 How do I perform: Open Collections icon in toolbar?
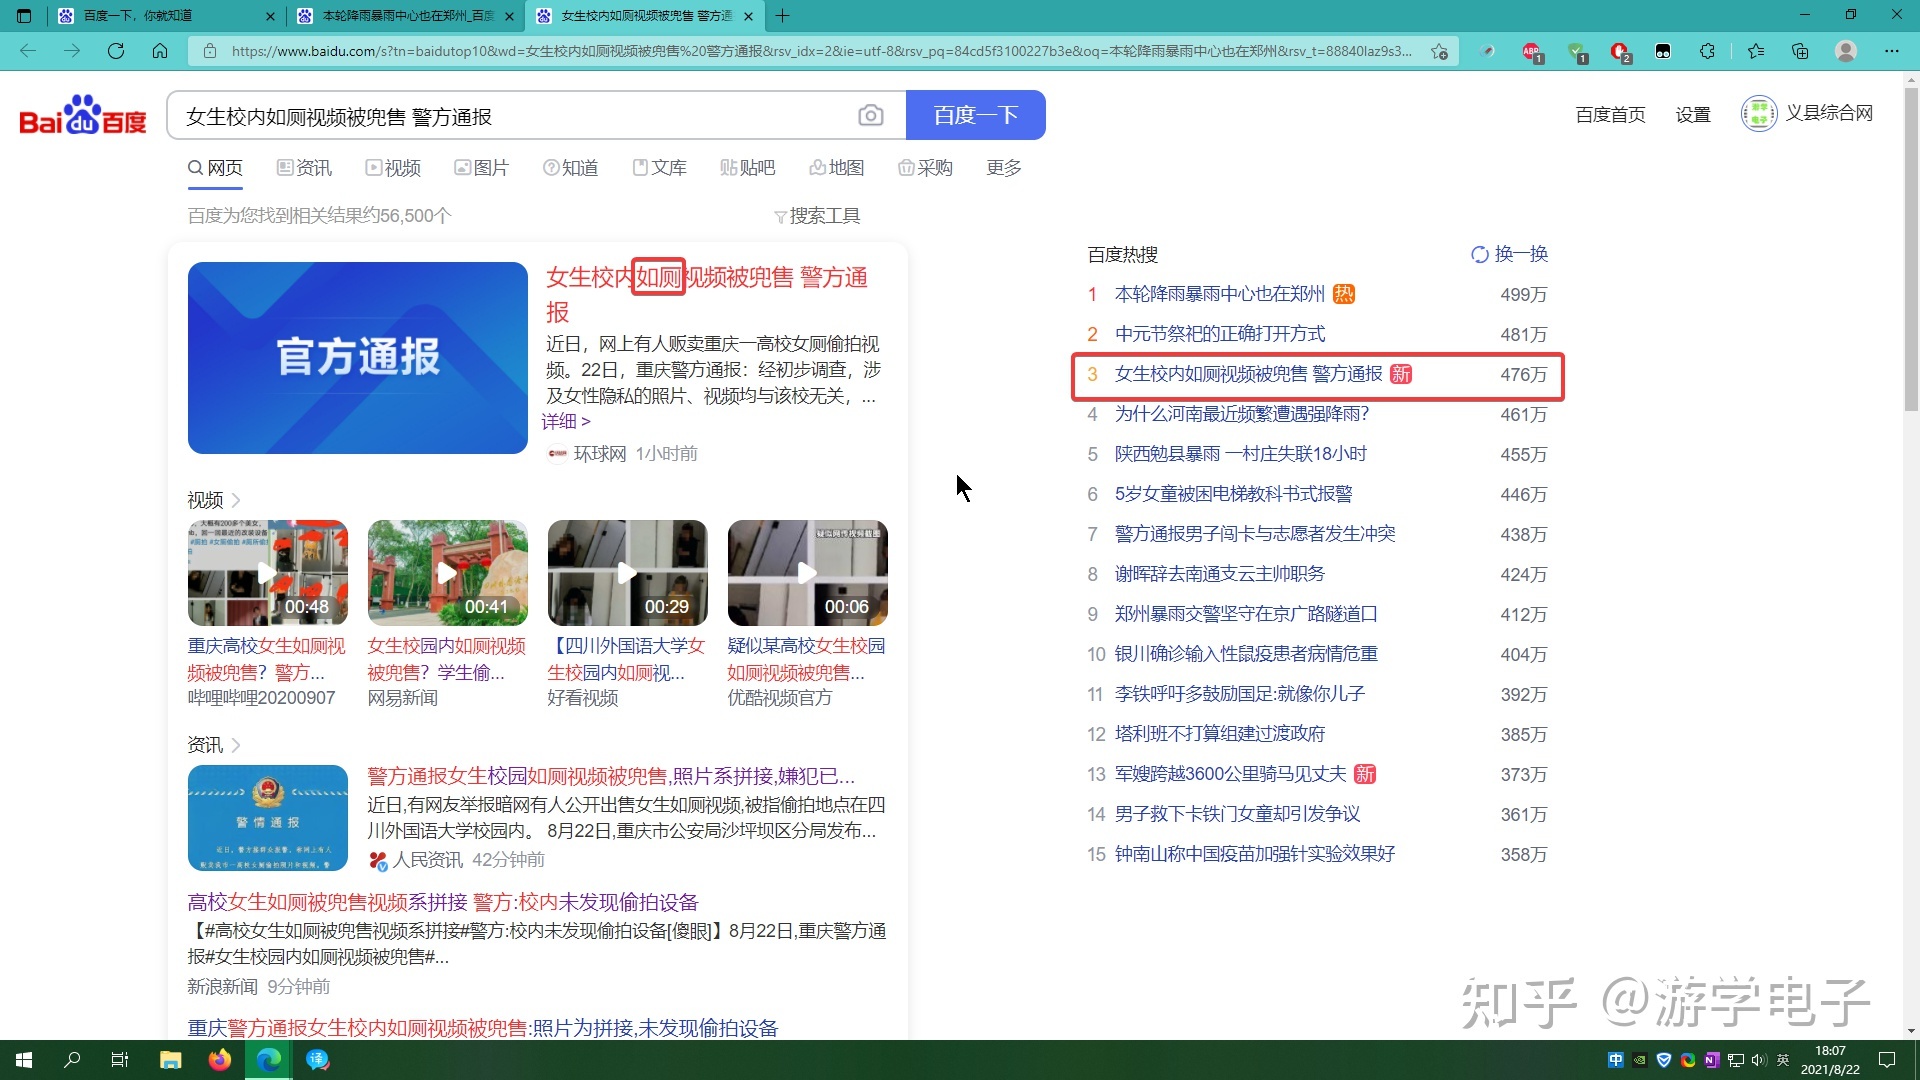1800,51
